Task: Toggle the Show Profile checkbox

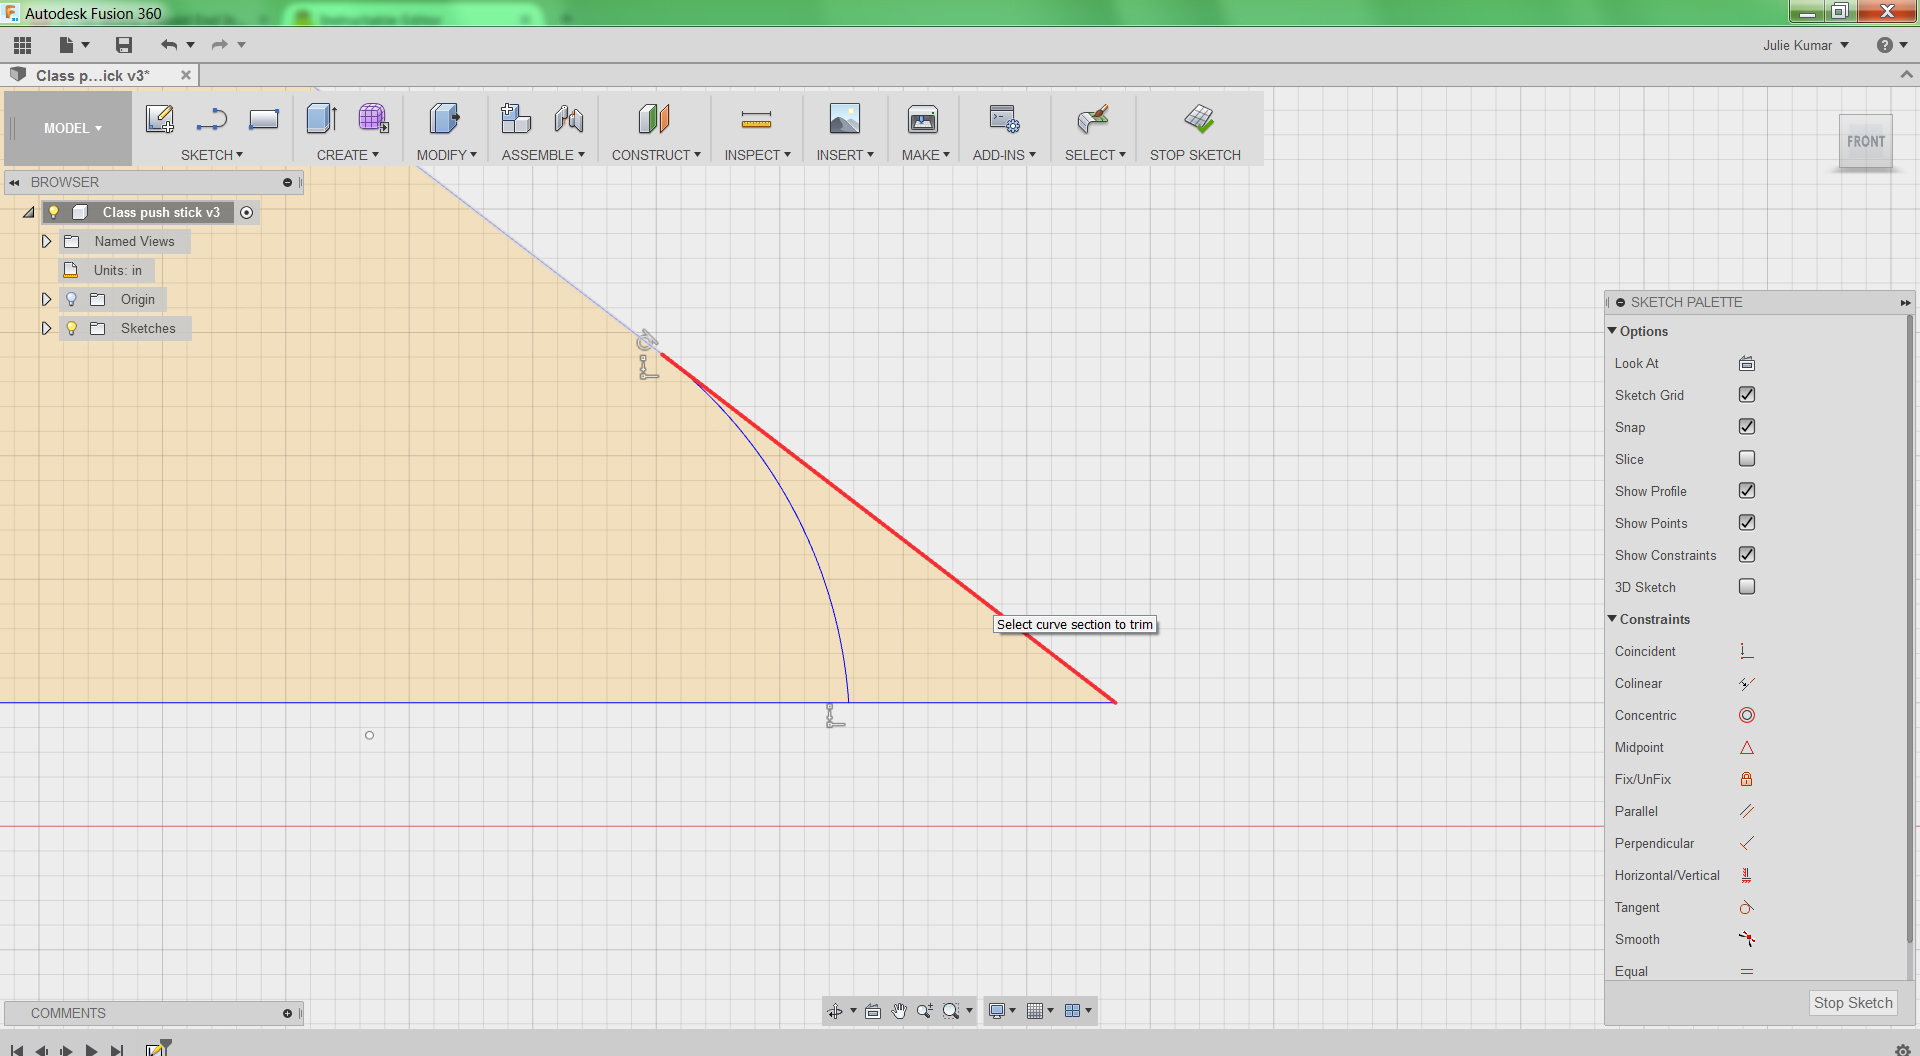Action: [x=1747, y=491]
